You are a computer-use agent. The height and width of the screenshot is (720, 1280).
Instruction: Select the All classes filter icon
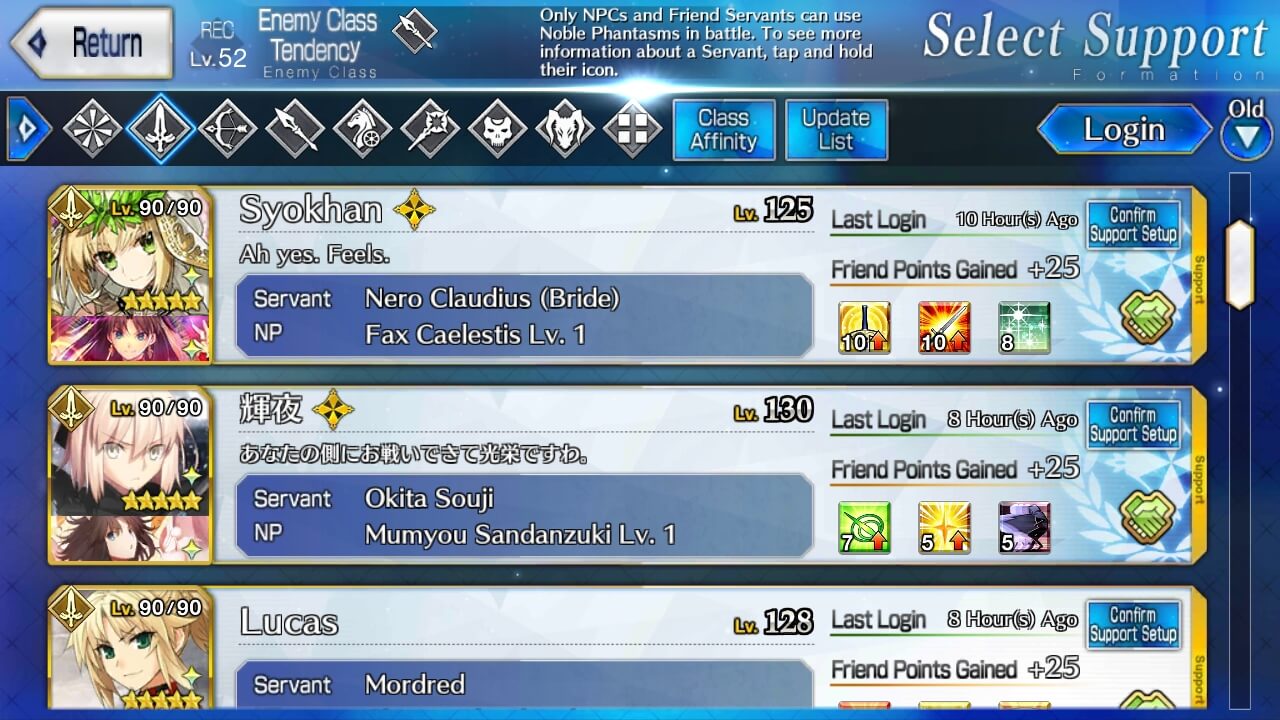92,129
